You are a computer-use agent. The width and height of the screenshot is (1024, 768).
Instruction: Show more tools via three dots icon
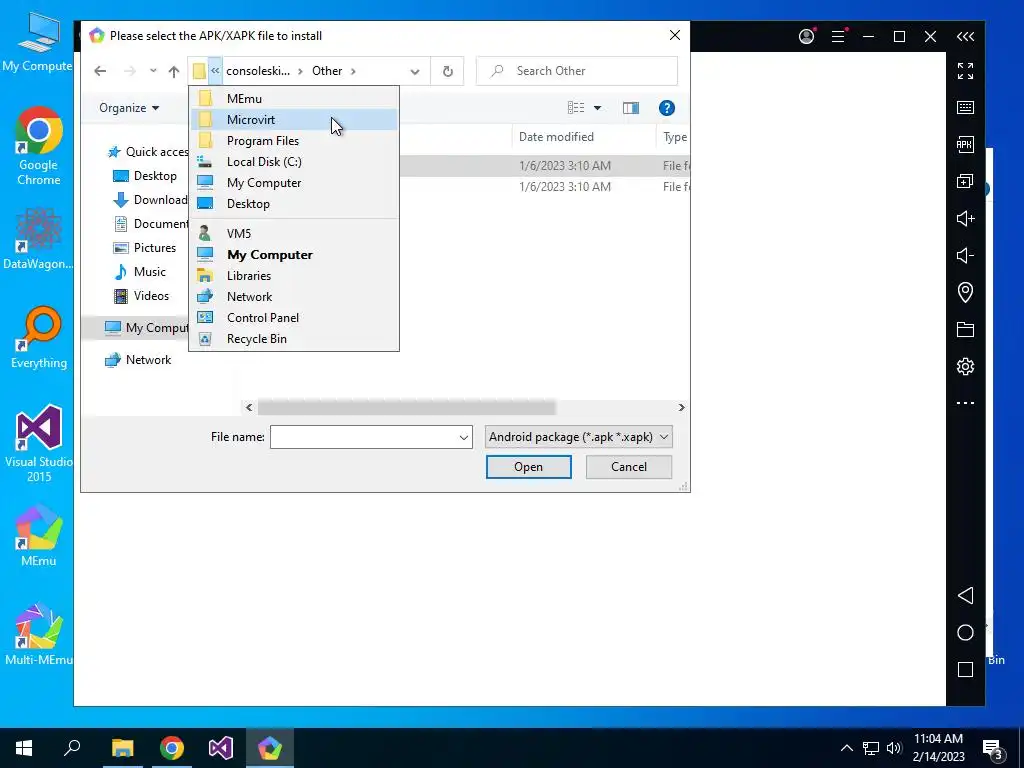pos(965,403)
